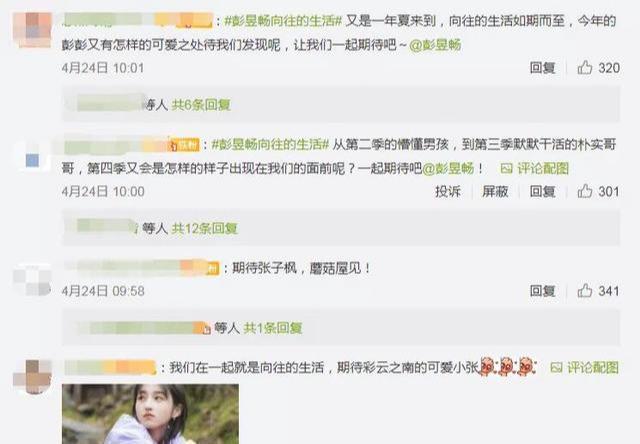
Task: Expand 共6条回复 replies
Action: click(x=201, y=105)
